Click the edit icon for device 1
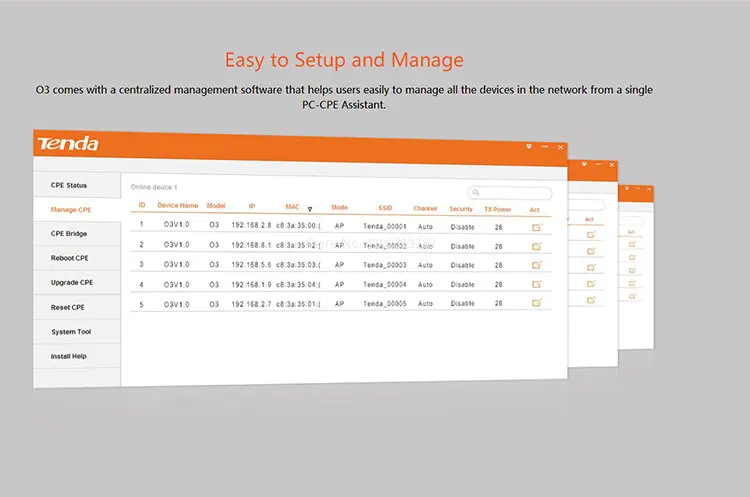This screenshot has width=750, height=497. [x=536, y=227]
